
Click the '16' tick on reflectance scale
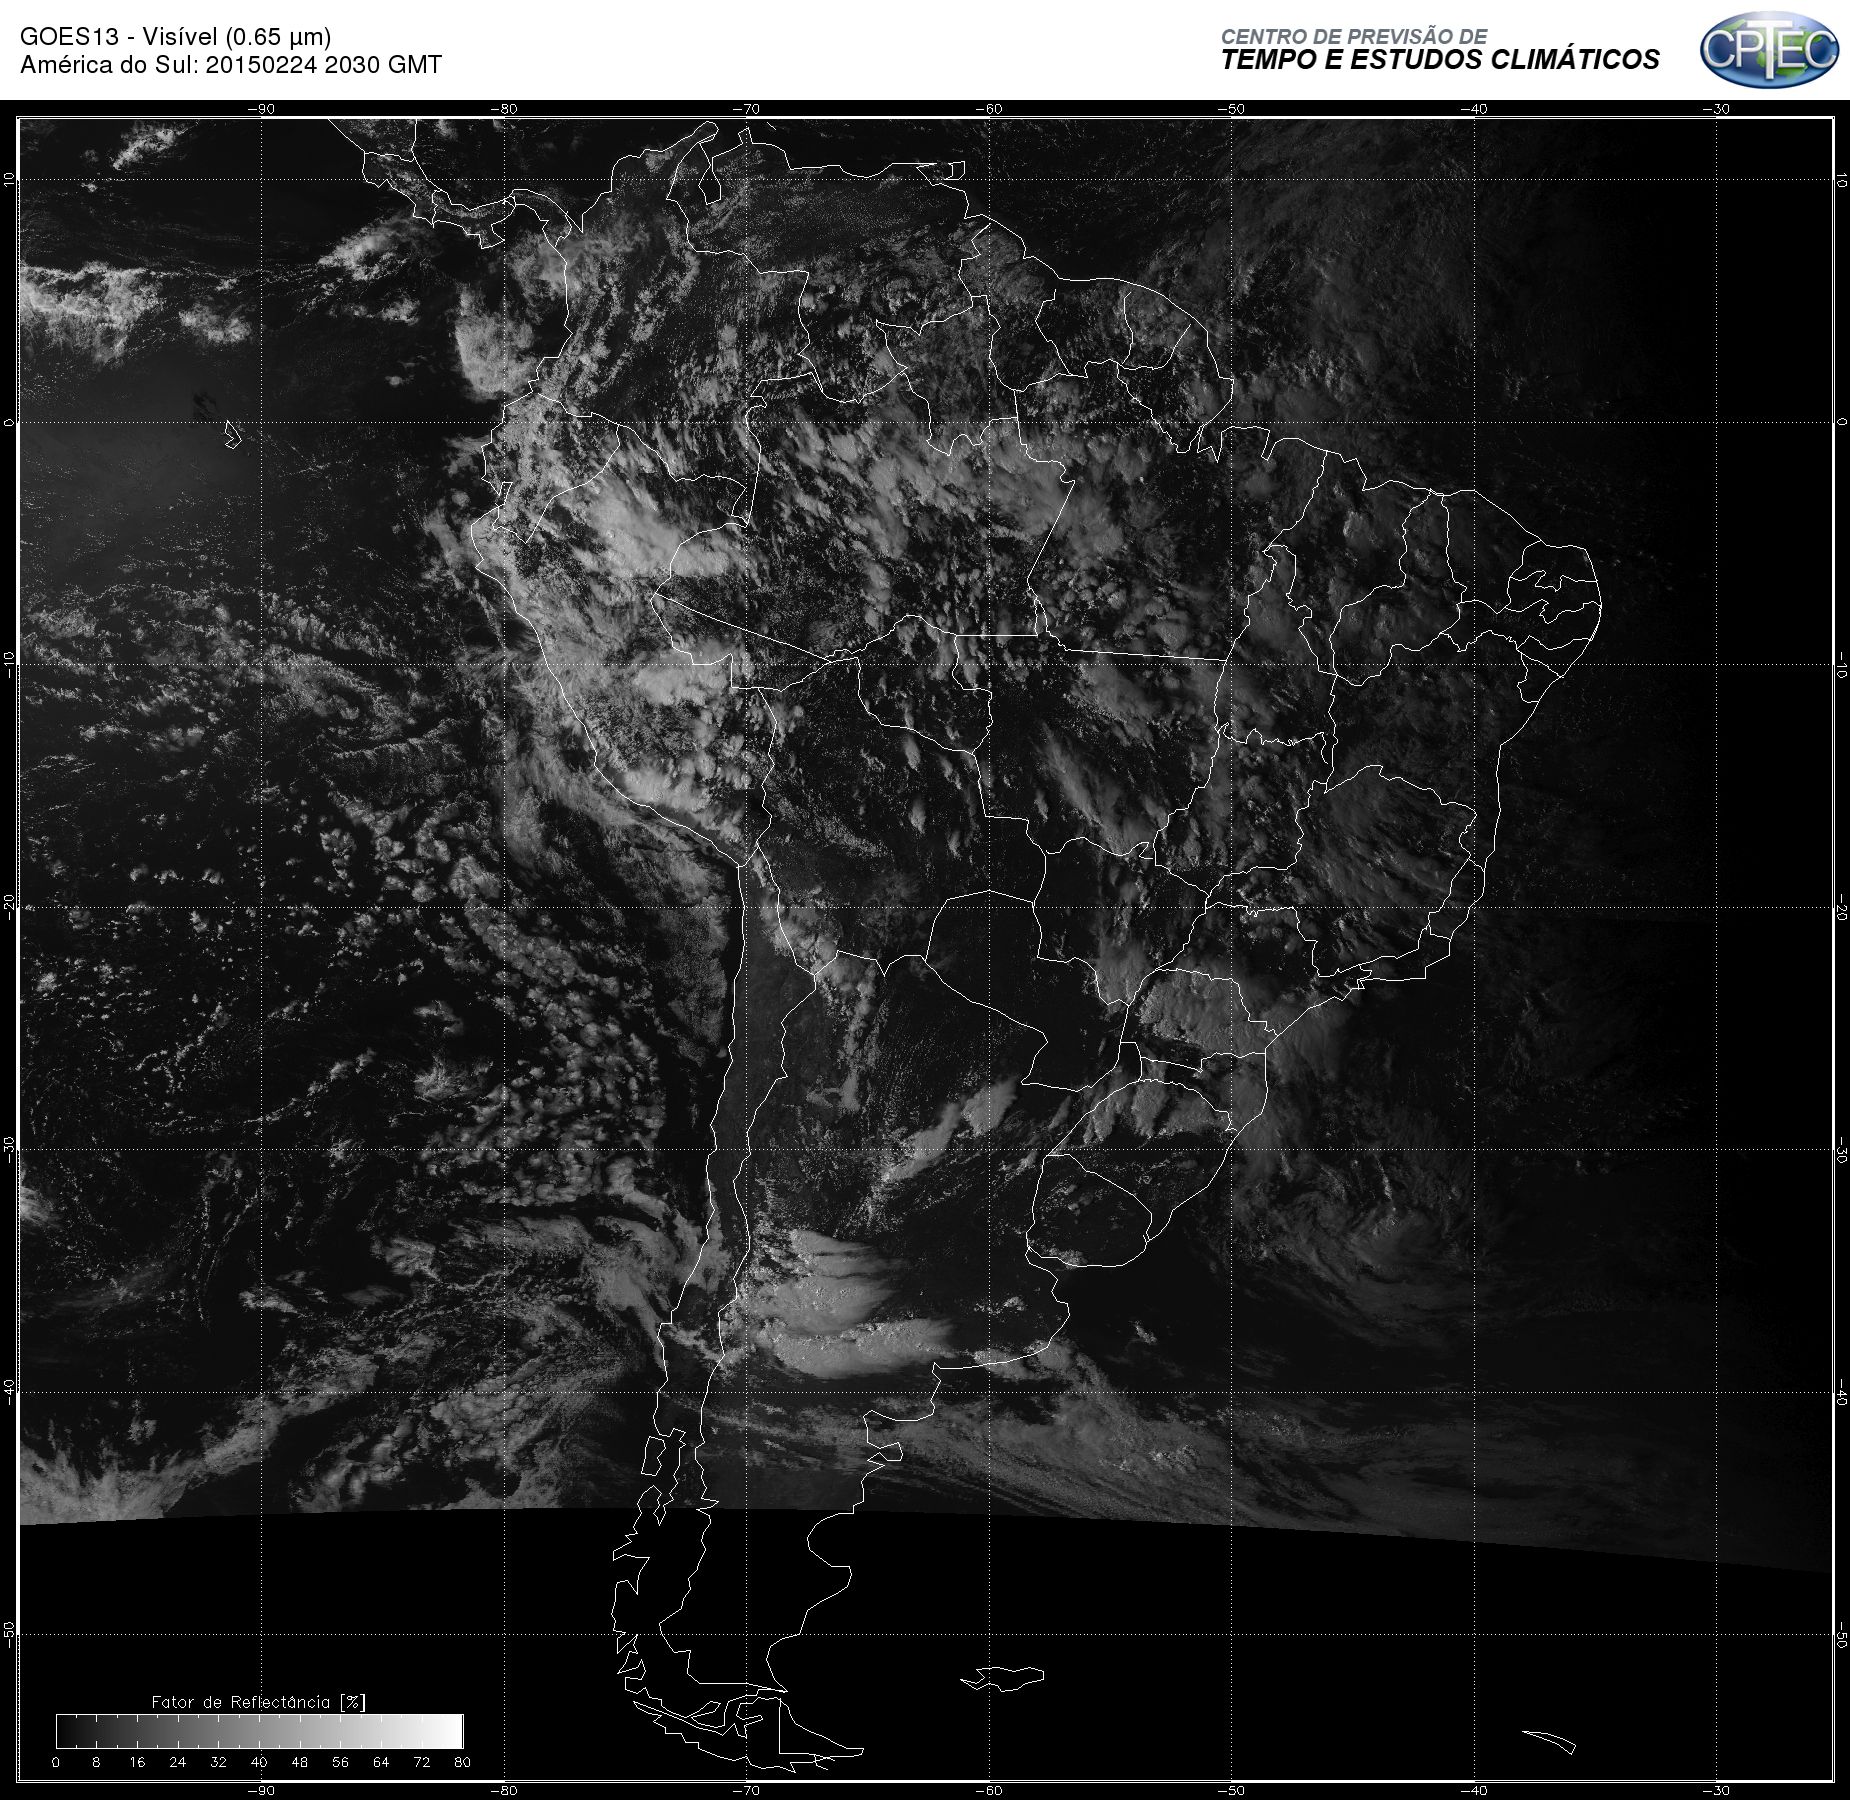tap(137, 1762)
